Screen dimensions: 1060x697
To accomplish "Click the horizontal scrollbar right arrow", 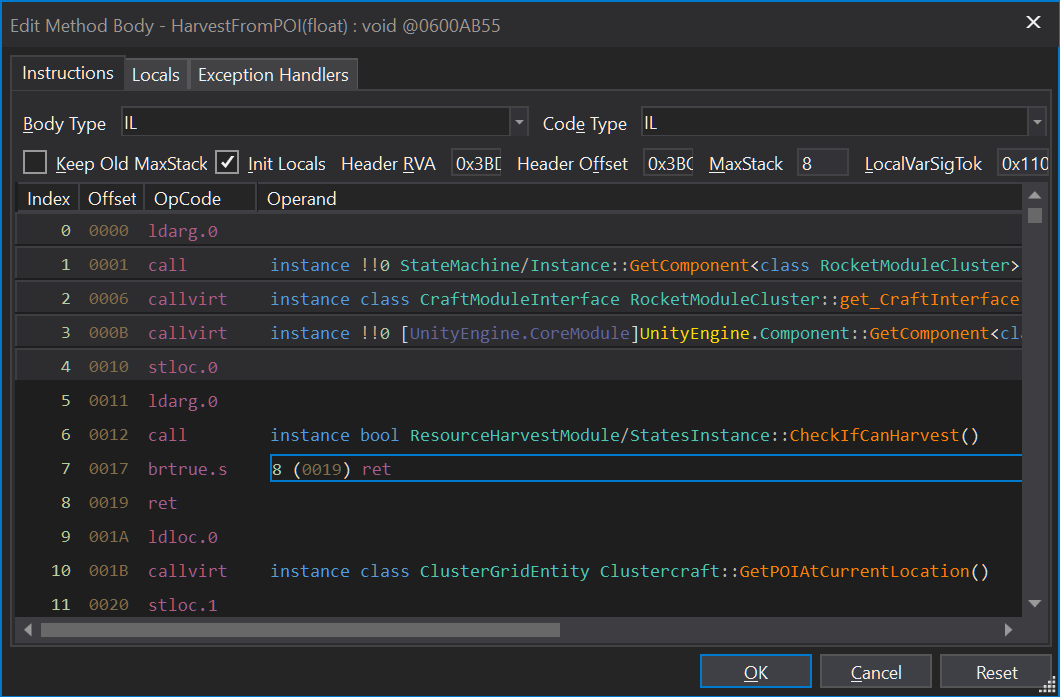I will point(1010,630).
